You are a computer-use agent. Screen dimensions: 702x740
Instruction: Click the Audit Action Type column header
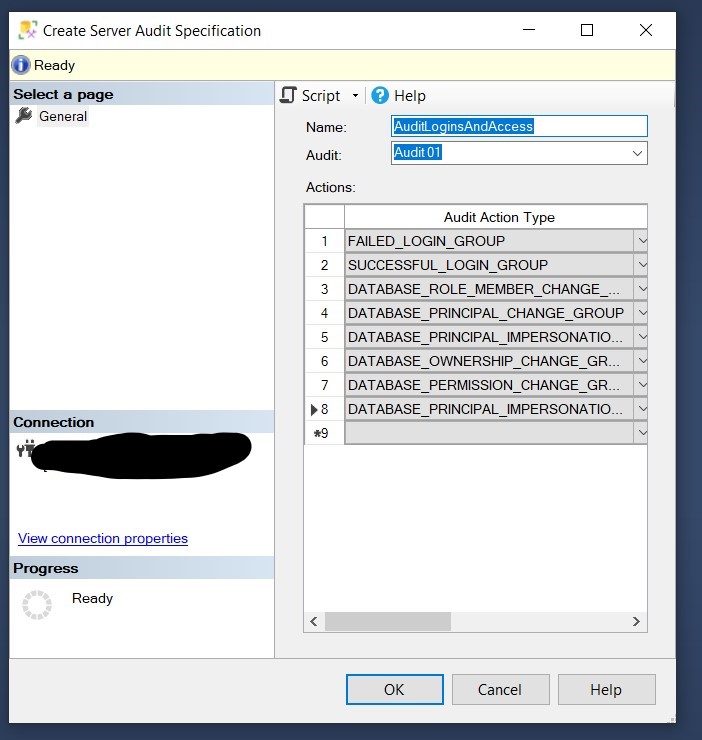(x=496, y=217)
